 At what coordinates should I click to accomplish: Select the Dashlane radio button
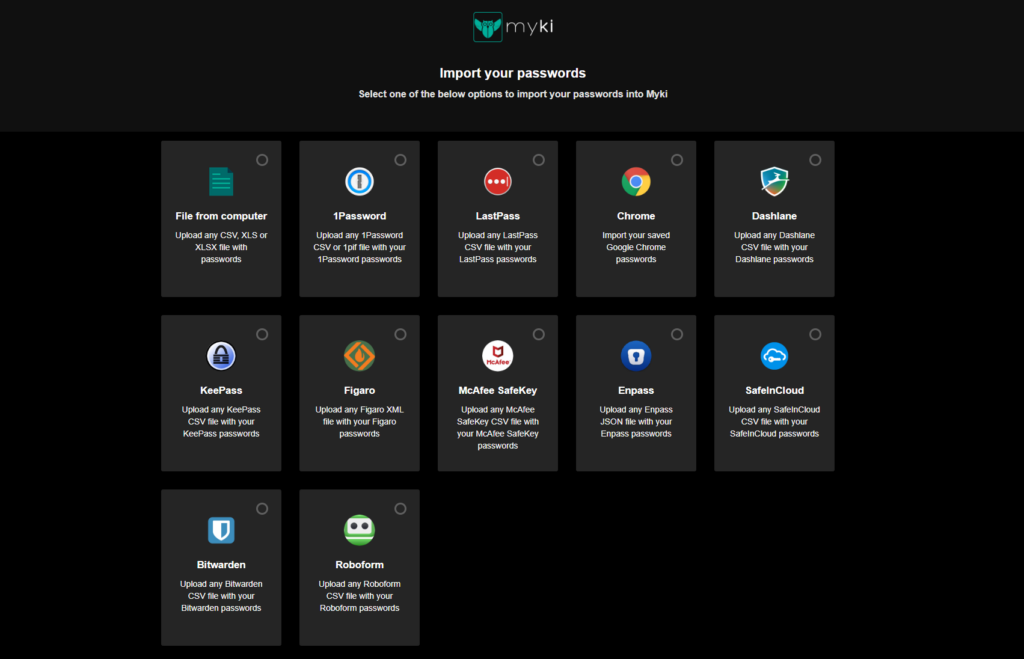[816, 160]
